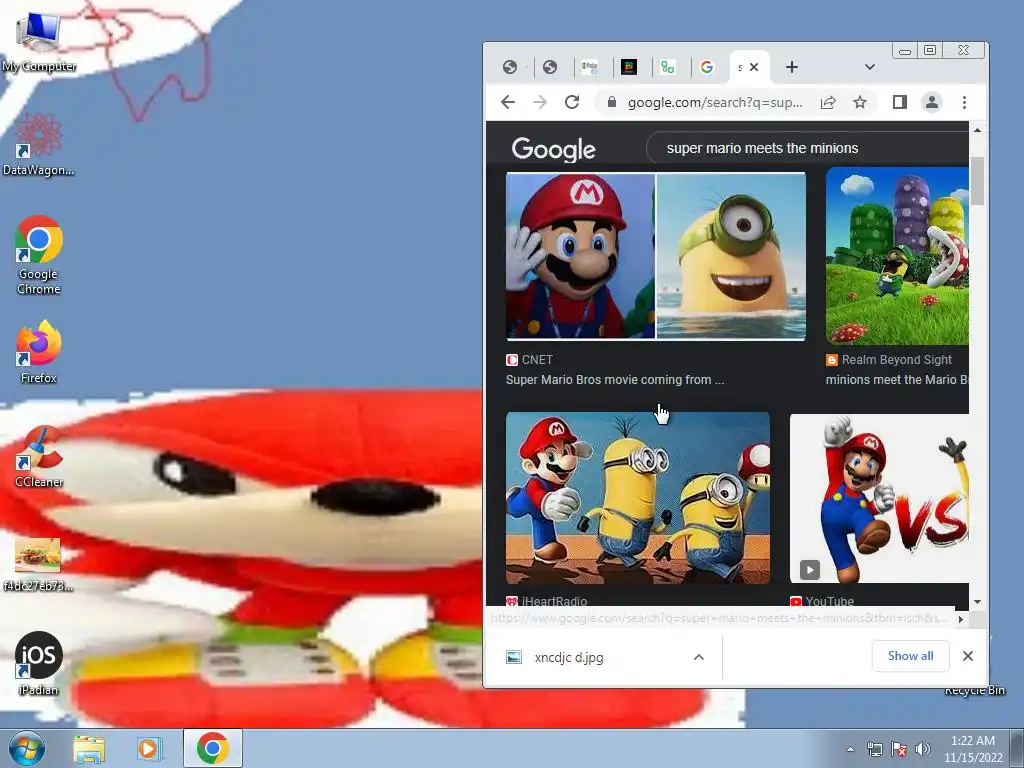Switch to the Google favicon tab

click(x=707, y=67)
